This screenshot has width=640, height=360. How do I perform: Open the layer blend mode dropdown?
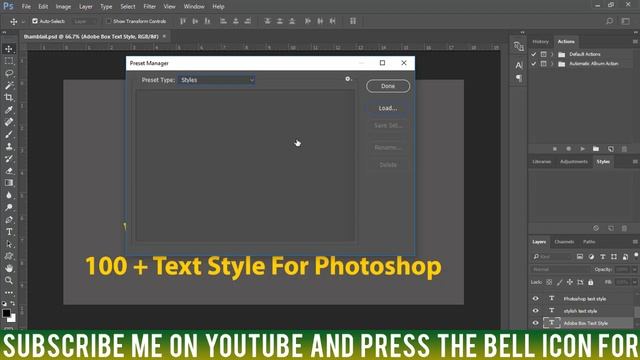(560, 269)
